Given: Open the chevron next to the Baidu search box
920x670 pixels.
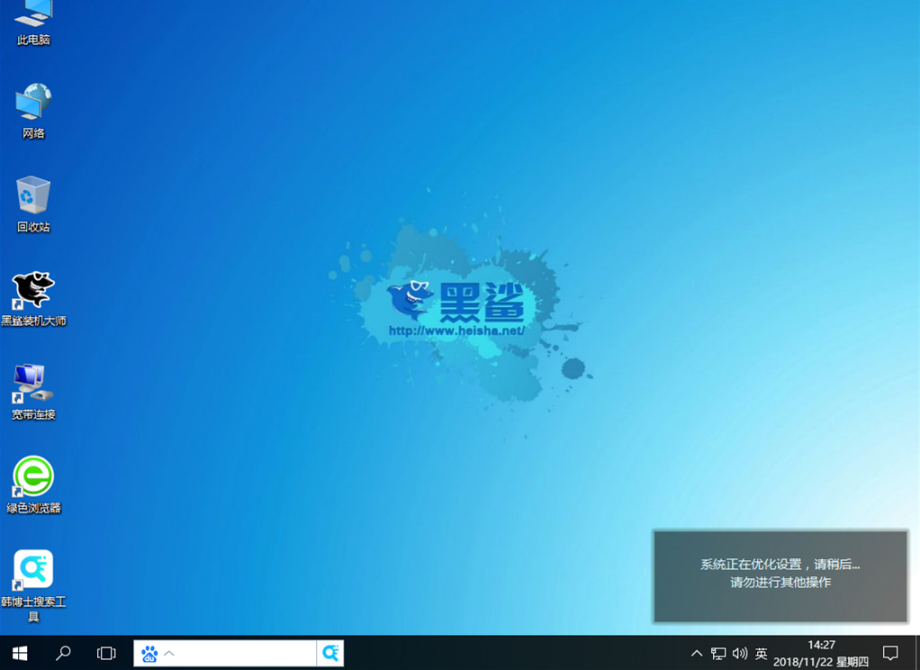Looking at the screenshot, I should pyautogui.click(x=170, y=653).
